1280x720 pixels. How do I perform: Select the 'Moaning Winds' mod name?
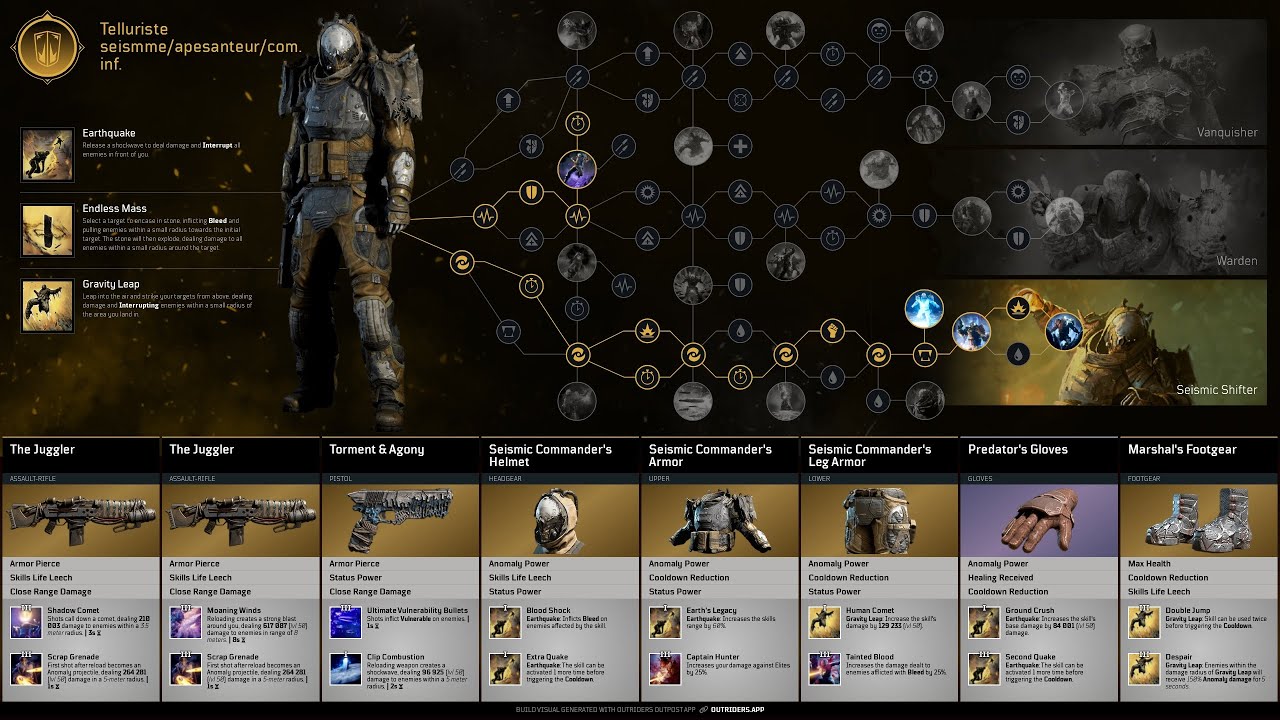pyautogui.click(x=232, y=611)
